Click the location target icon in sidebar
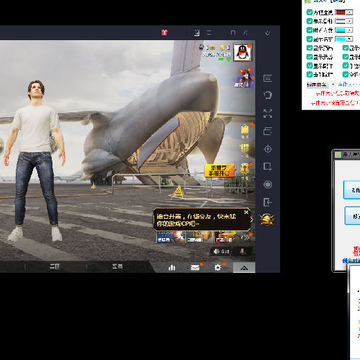Image resolution: width=360 pixels, height=360 pixels. (267, 149)
